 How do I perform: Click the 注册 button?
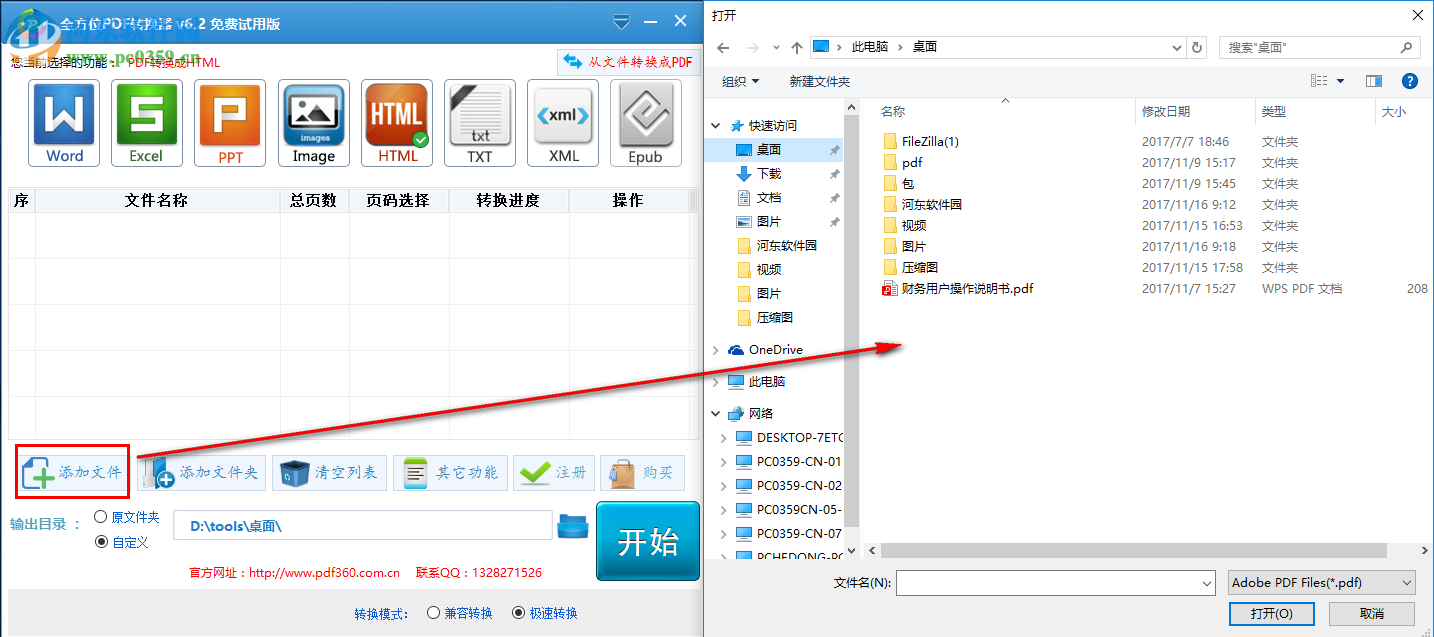555,473
